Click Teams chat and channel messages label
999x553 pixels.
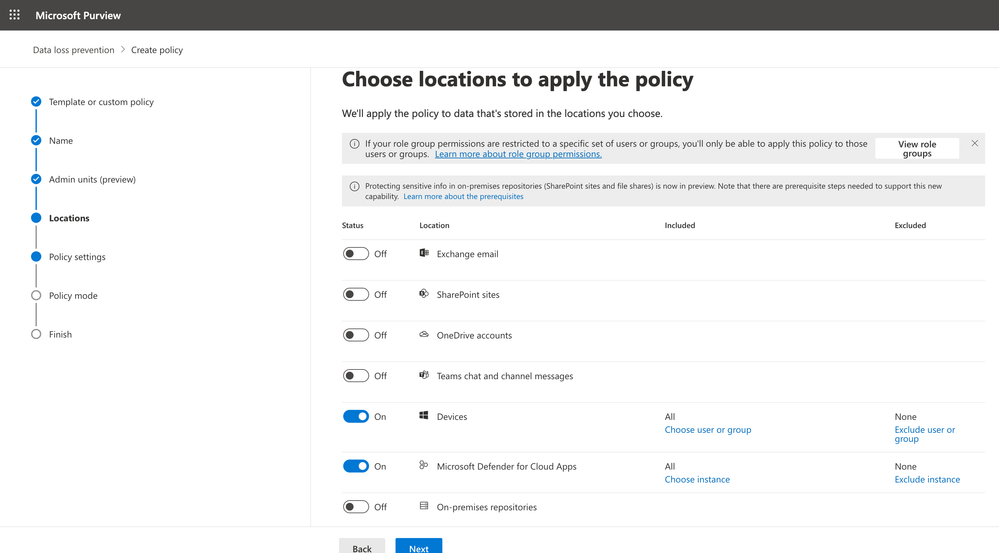pos(505,377)
